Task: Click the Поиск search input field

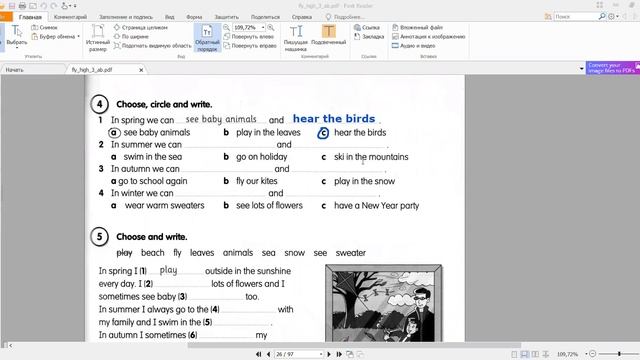Action: tap(575, 17)
